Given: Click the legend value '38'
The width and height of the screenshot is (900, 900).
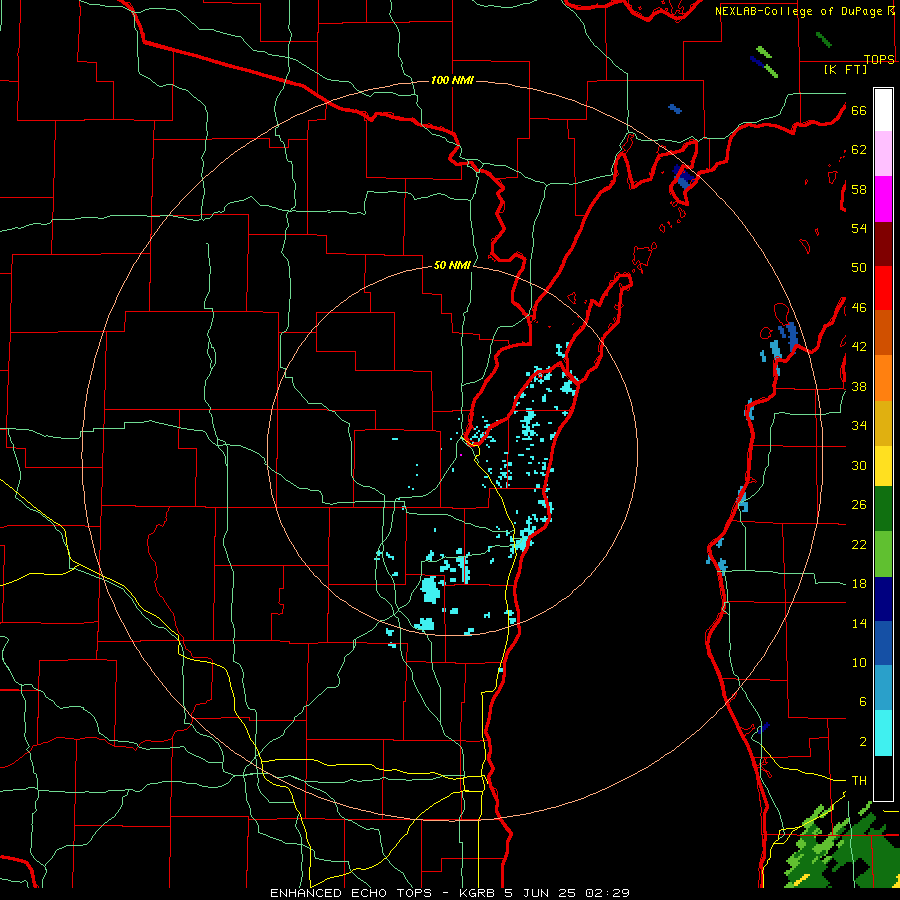Looking at the screenshot, I should (859, 387).
